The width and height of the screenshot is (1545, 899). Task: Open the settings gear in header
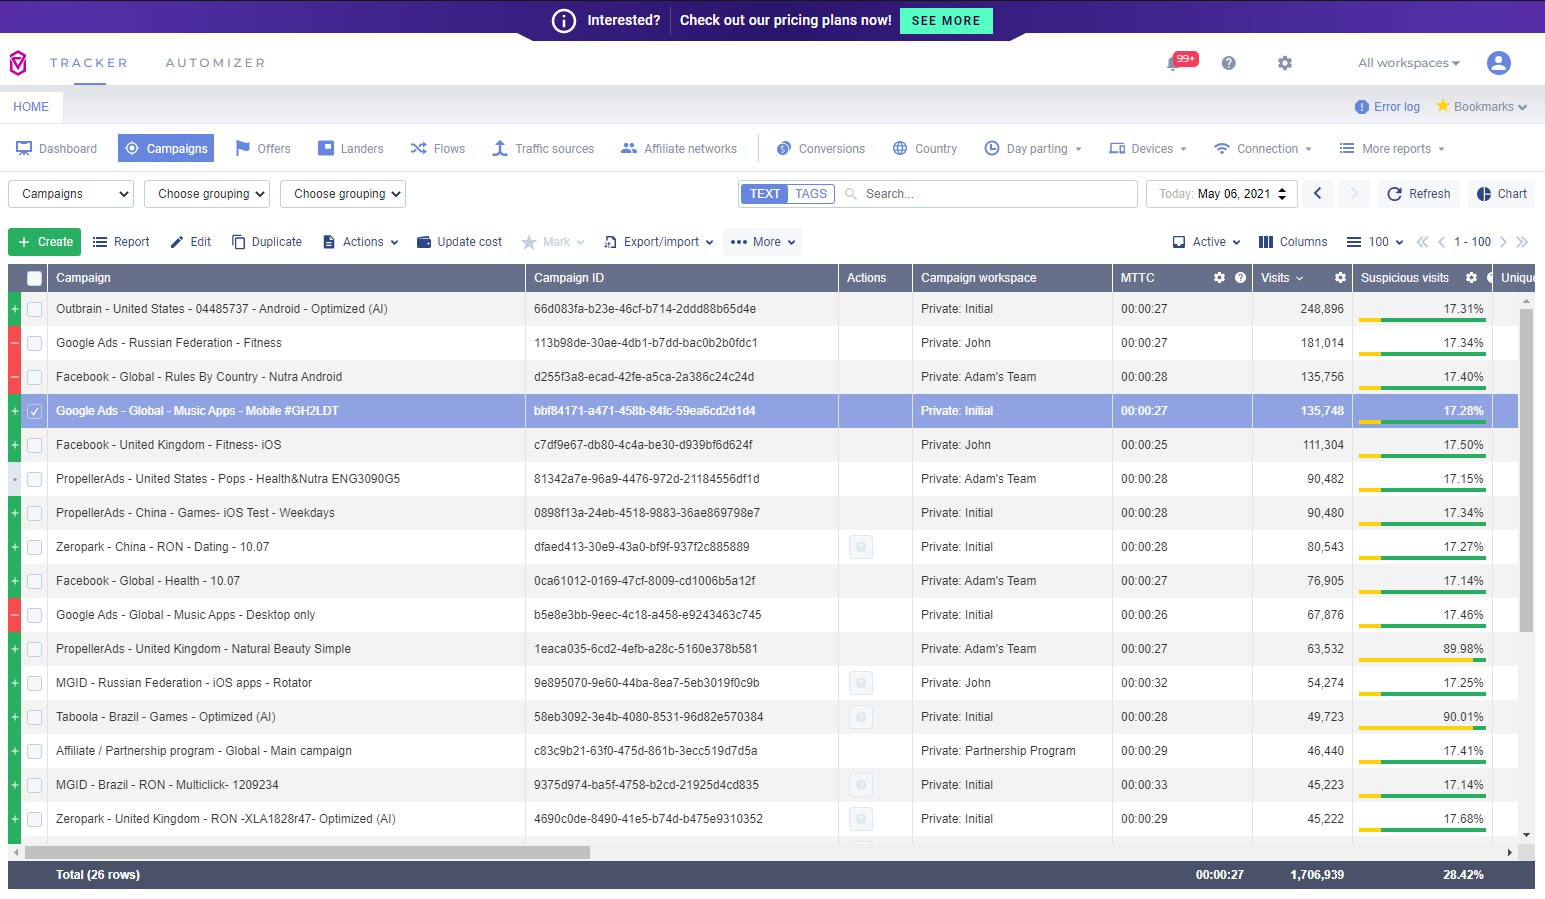[x=1285, y=63]
